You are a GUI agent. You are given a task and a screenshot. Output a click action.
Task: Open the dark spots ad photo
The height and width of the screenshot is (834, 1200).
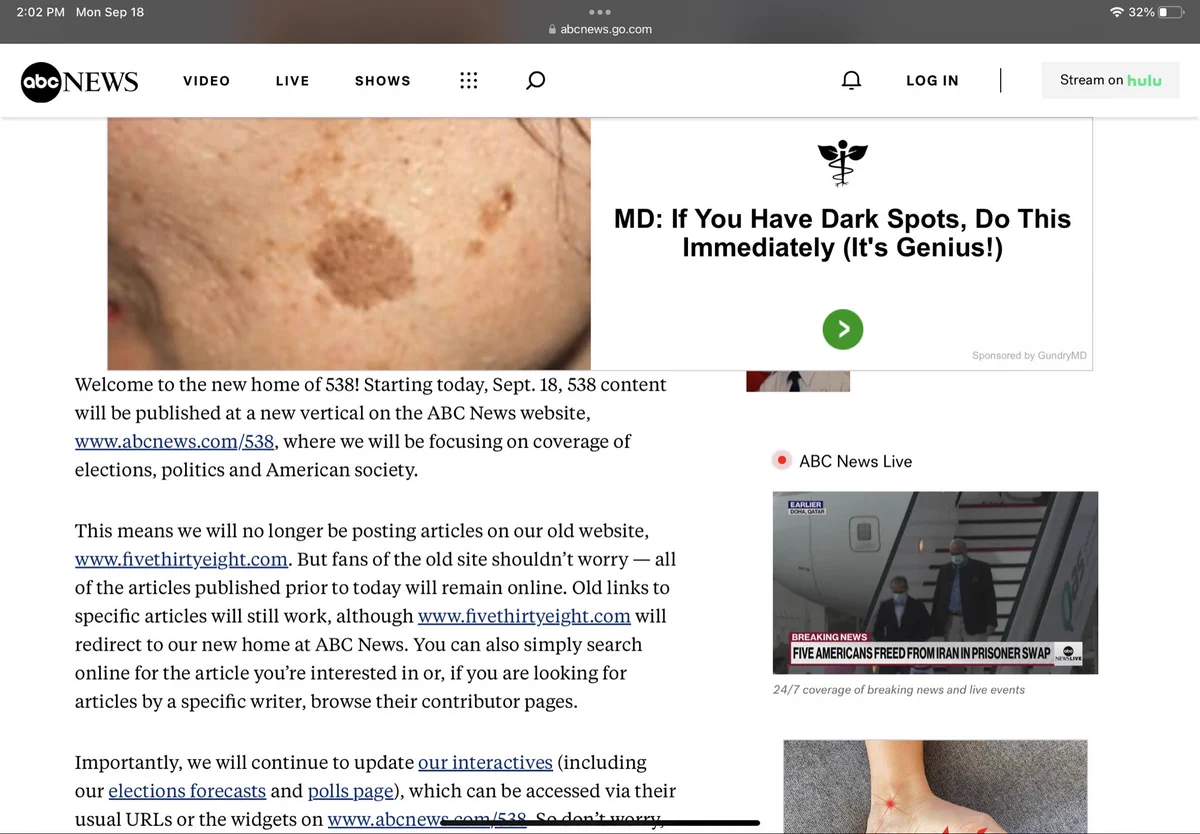pyautogui.click(x=349, y=244)
